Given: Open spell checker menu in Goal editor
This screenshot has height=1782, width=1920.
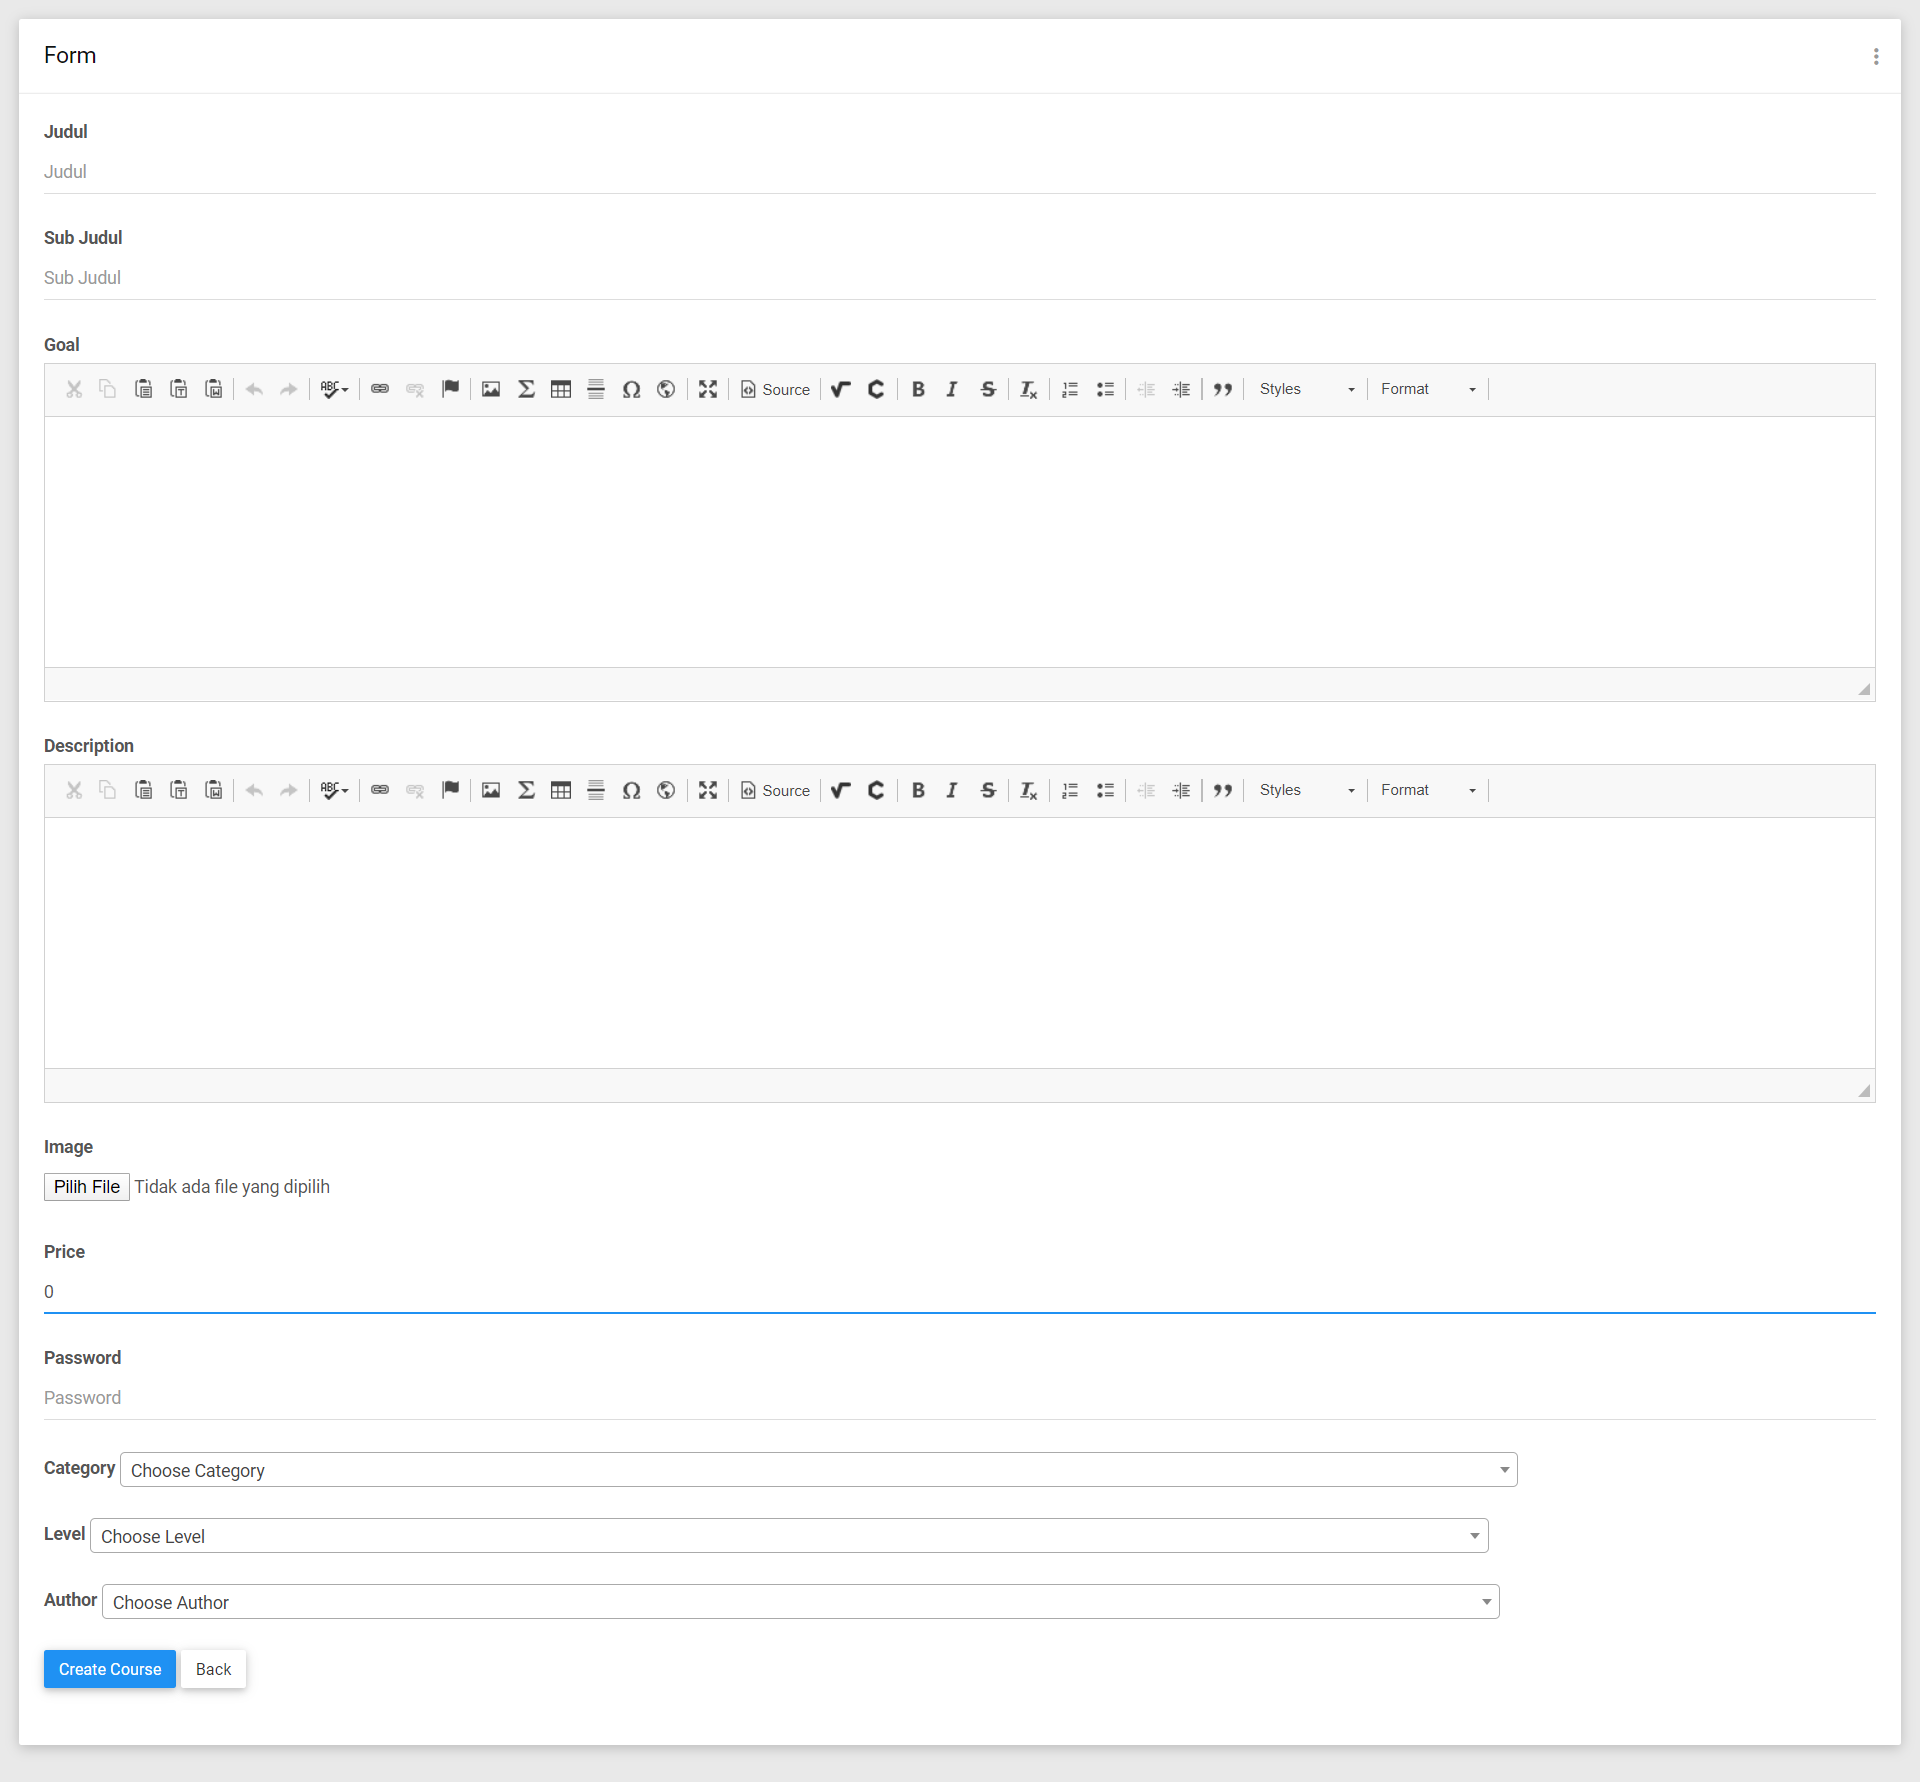Looking at the screenshot, I should point(334,389).
